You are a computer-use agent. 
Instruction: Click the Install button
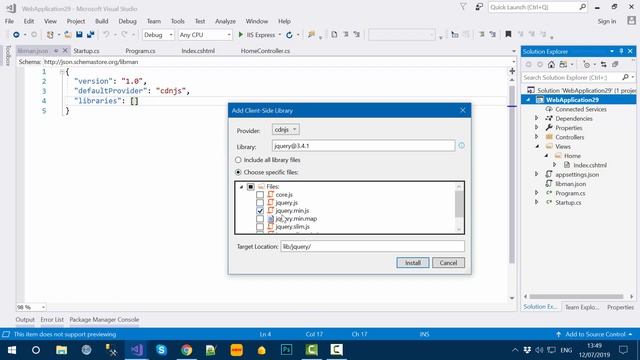click(x=413, y=263)
